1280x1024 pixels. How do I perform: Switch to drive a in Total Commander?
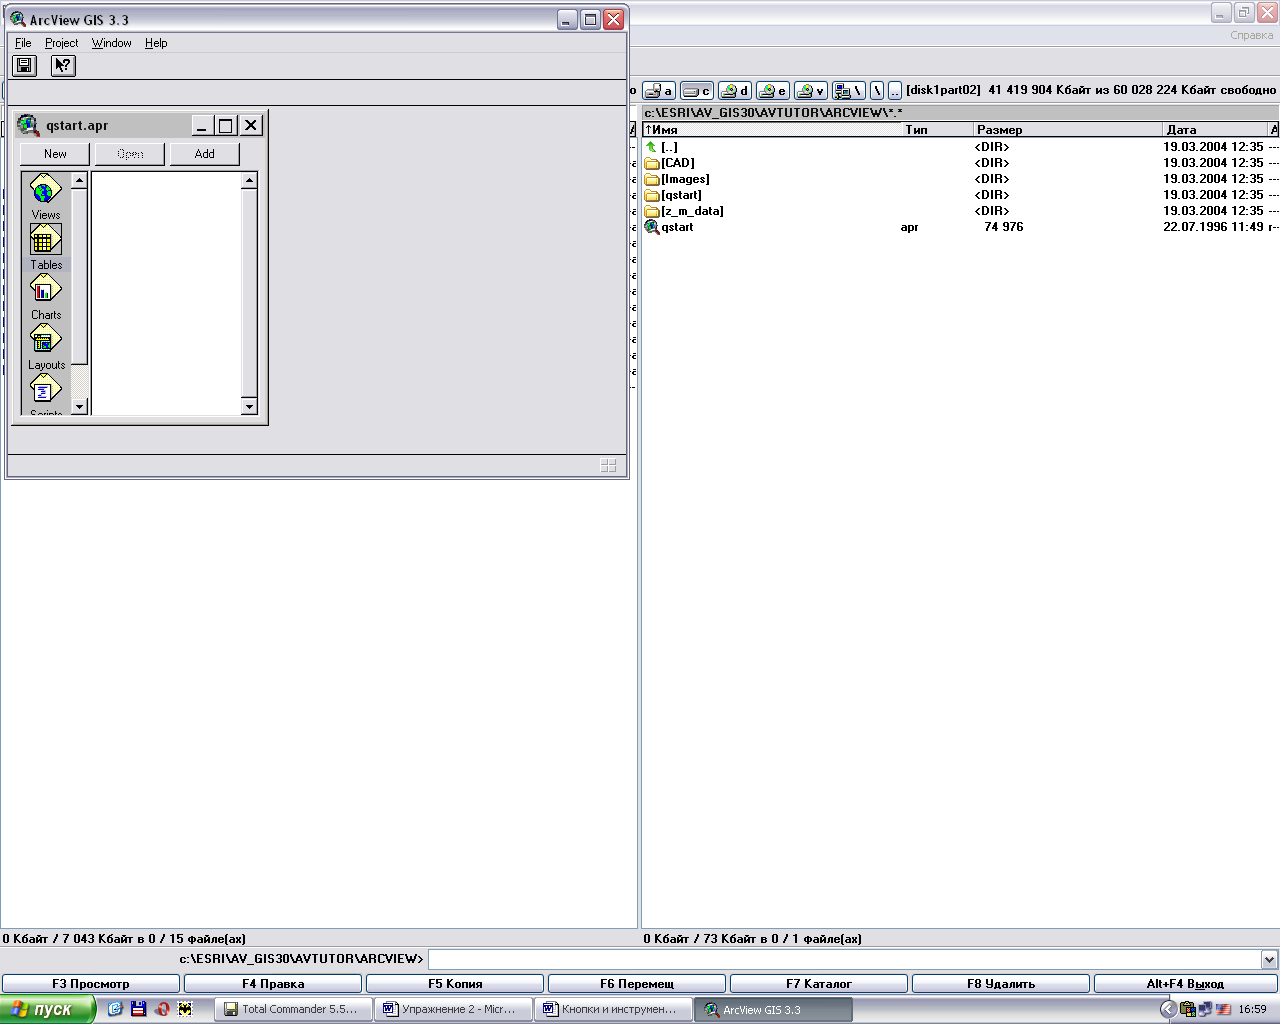(659, 91)
